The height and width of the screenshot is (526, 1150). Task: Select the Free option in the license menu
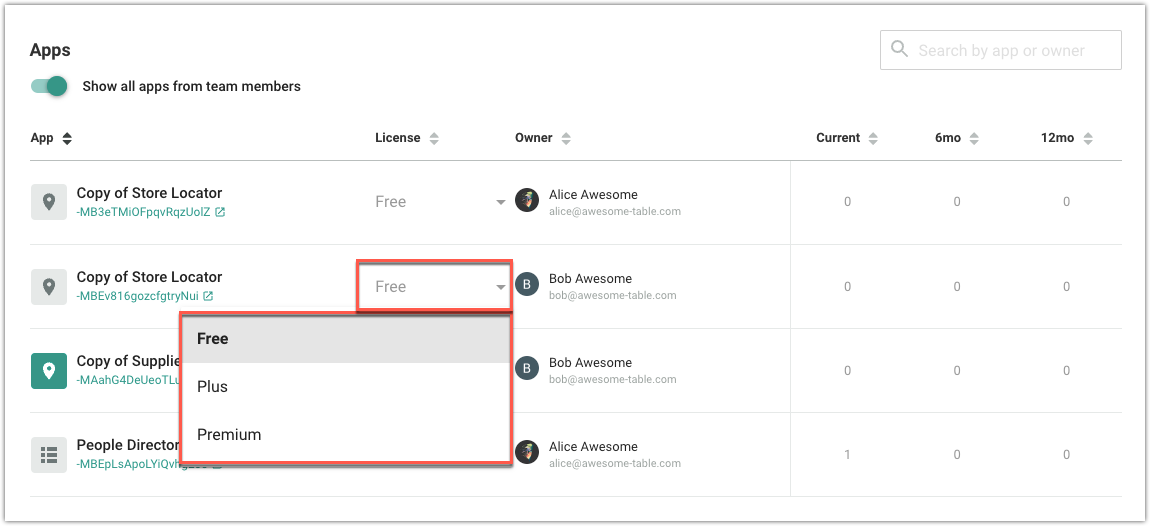213,339
